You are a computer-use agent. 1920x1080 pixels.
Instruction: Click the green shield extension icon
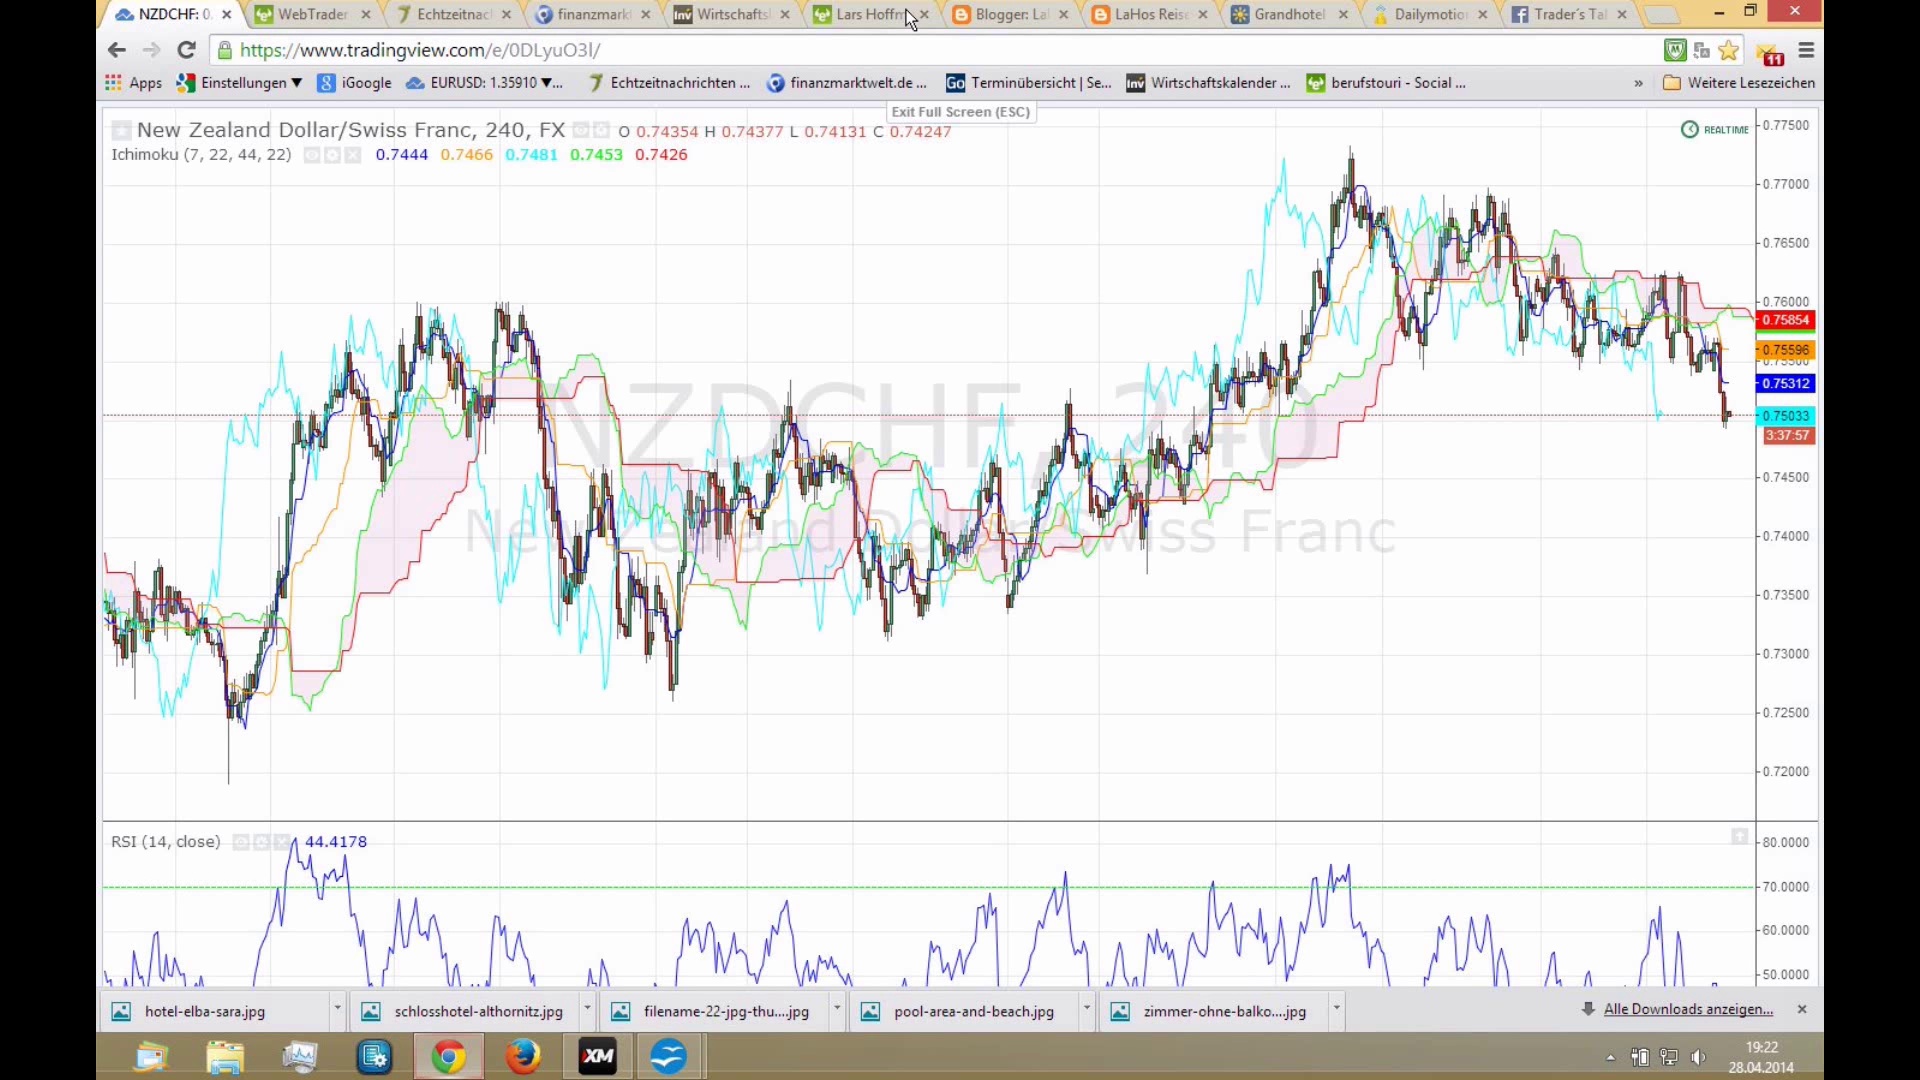(x=1675, y=50)
